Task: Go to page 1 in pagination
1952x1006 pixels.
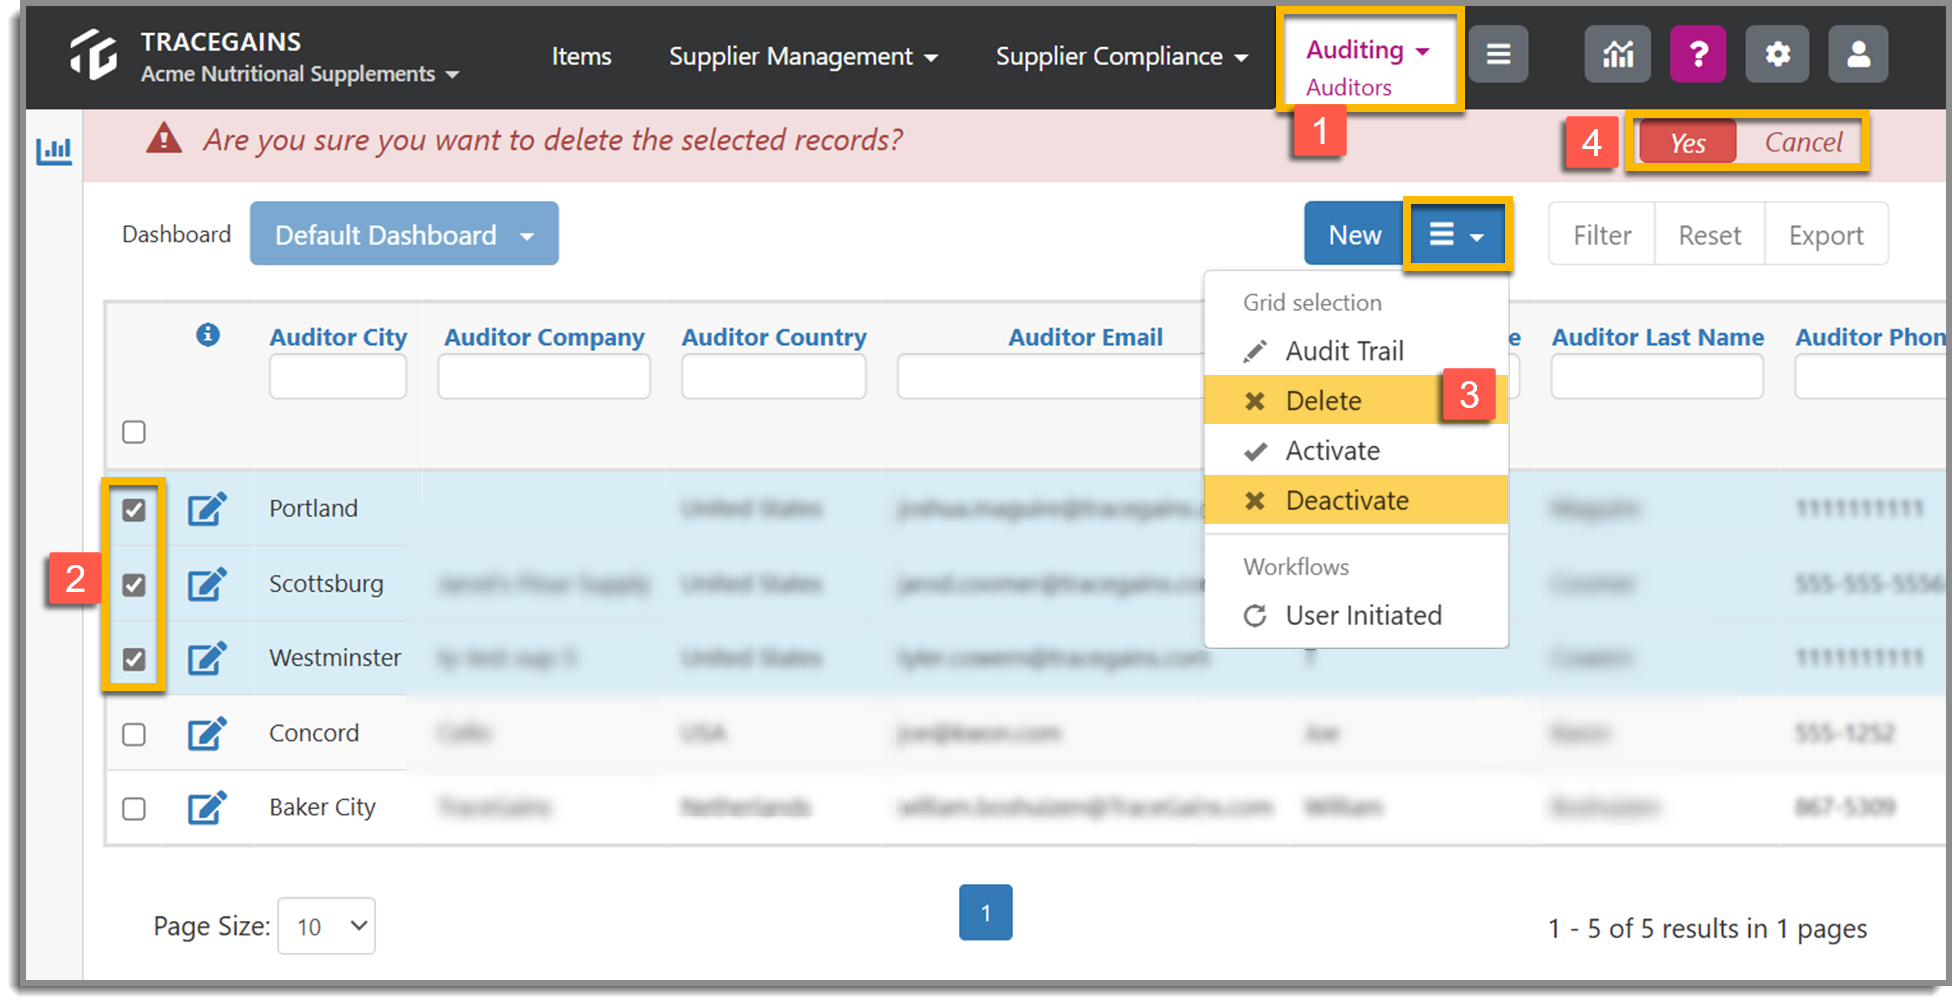Action: click(985, 912)
